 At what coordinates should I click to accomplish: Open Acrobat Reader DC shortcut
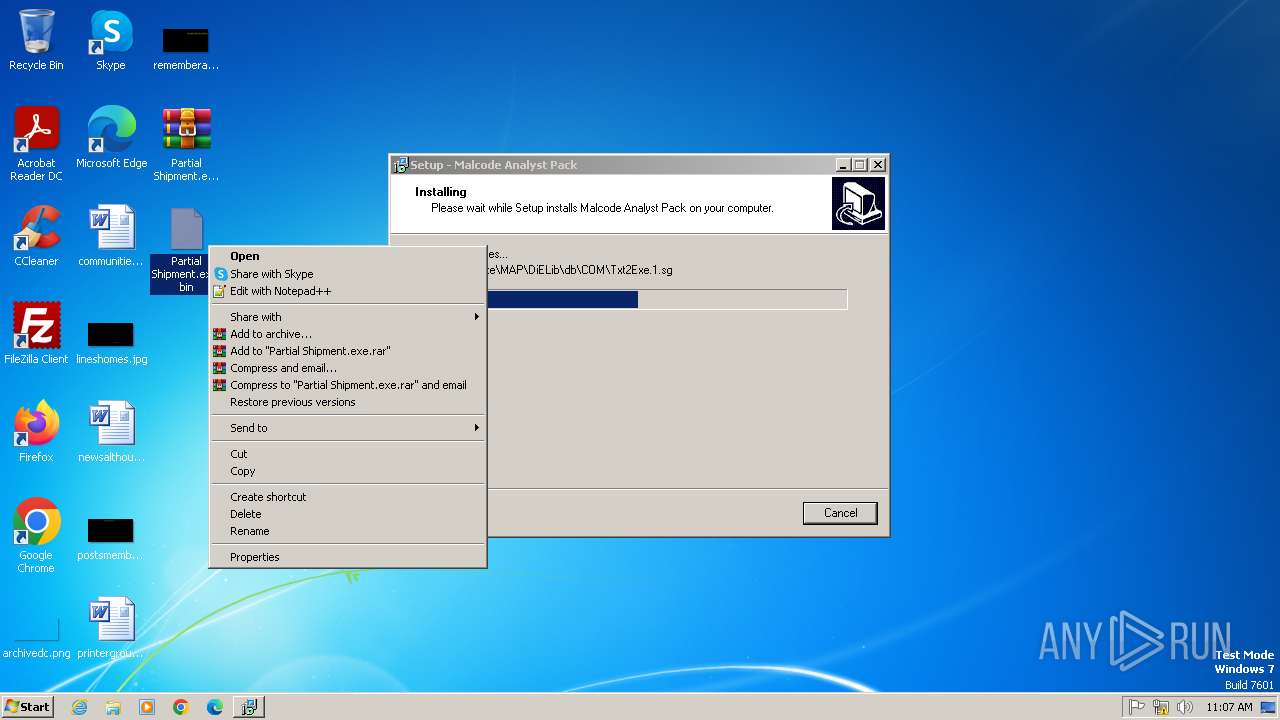(36, 144)
